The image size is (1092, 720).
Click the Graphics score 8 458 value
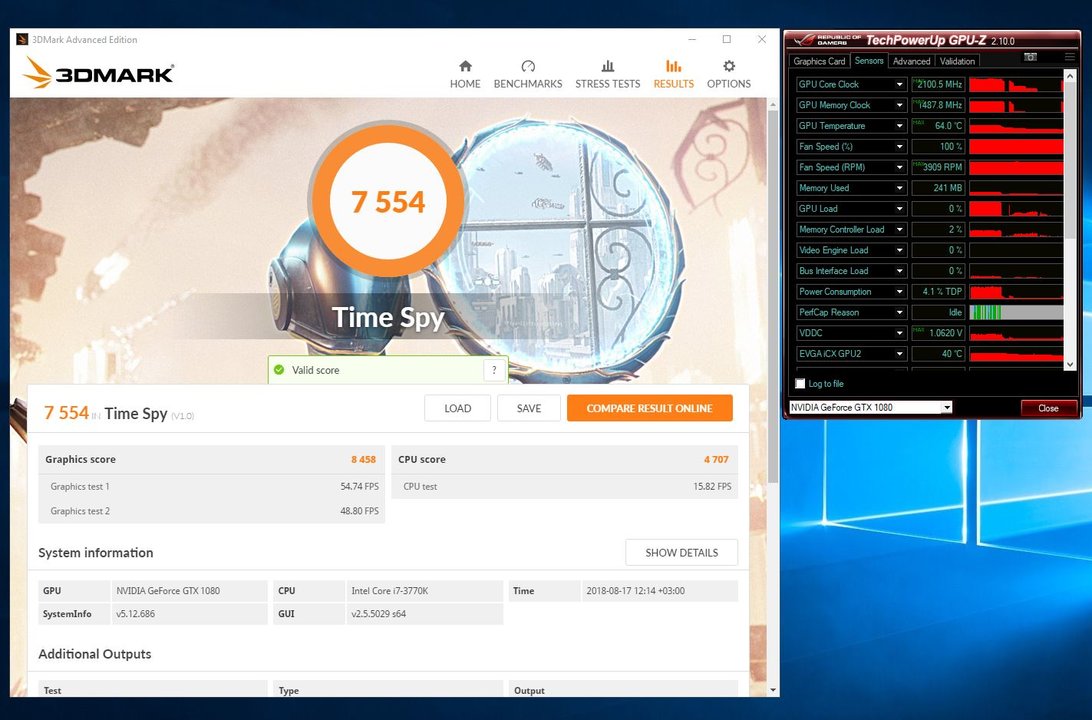tap(364, 460)
